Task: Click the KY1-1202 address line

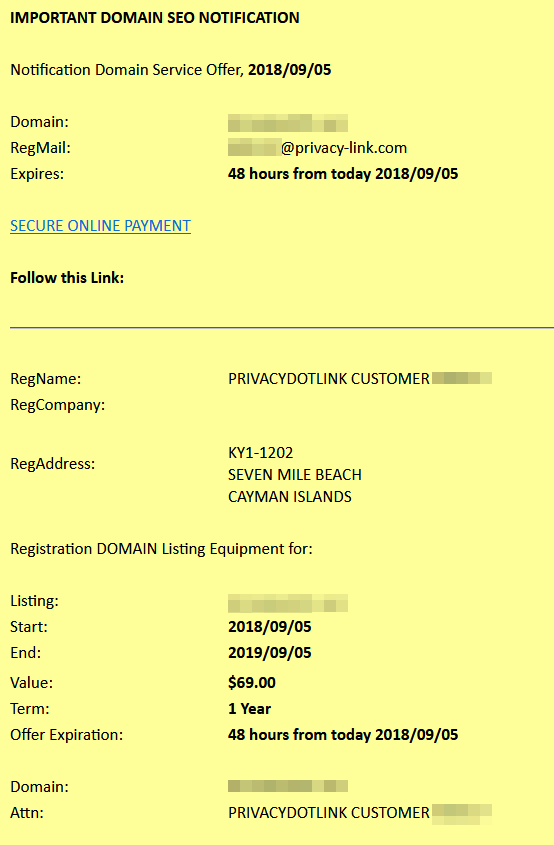Action: [x=260, y=453]
